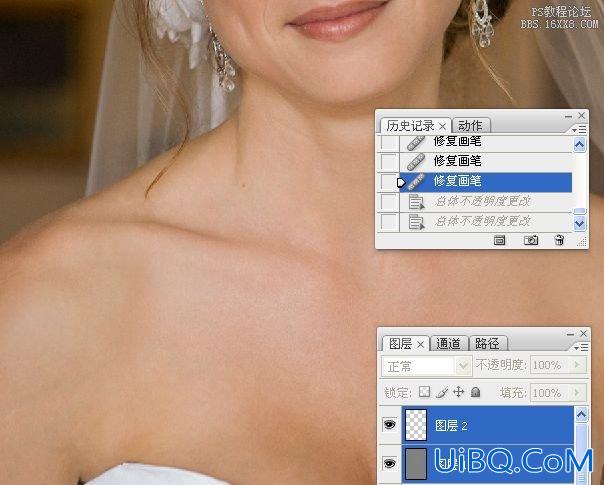Click the History panel scrollbar thumb
This screenshot has width=604, height=485.
(579, 211)
